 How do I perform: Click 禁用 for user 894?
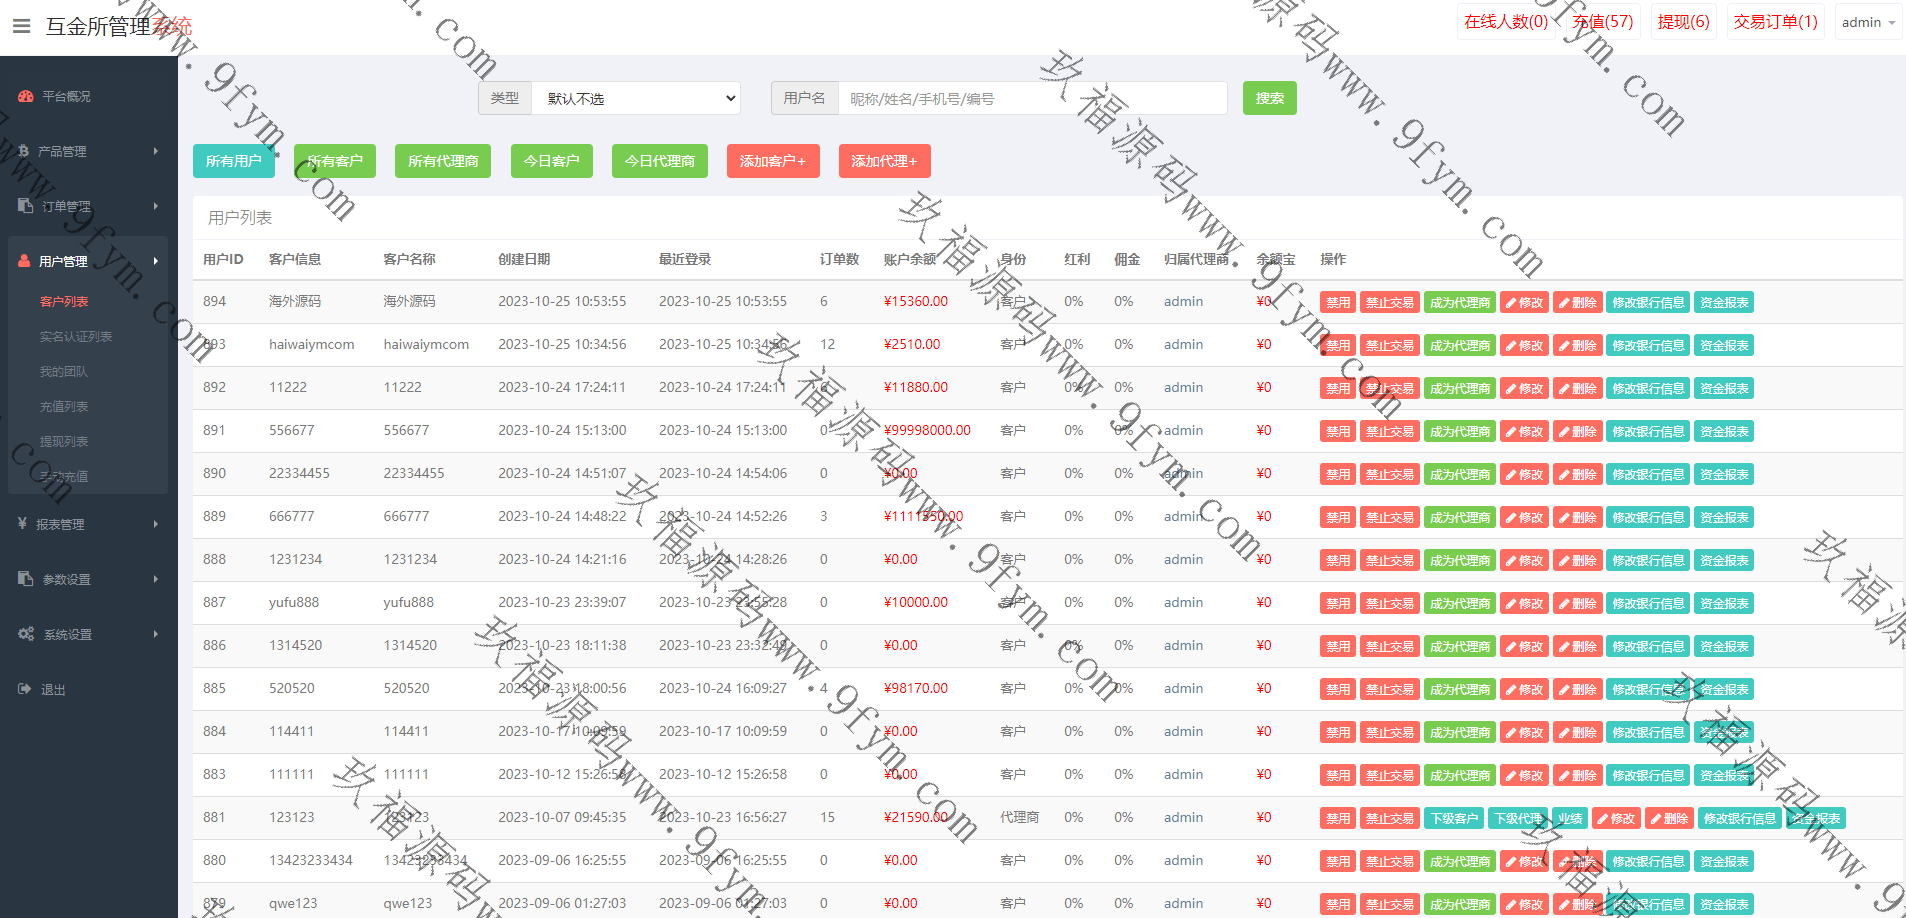1337,303
